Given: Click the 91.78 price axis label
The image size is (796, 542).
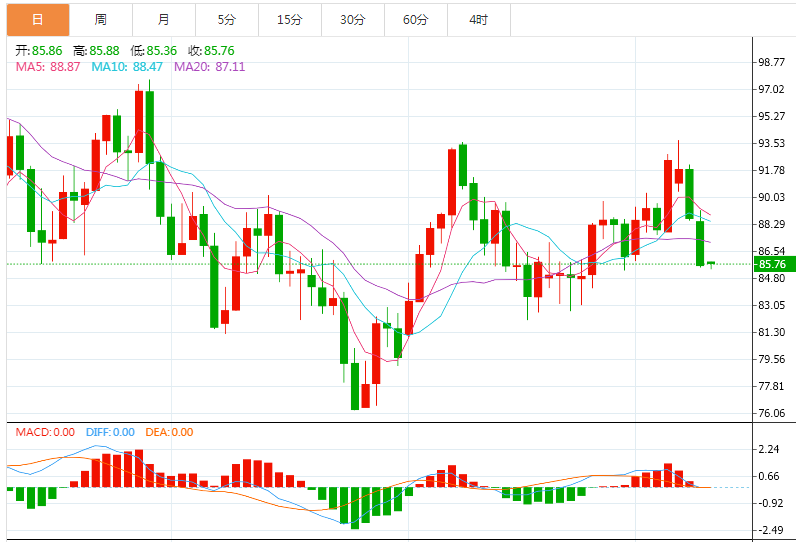Looking at the screenshot, I should coord(771,170).
